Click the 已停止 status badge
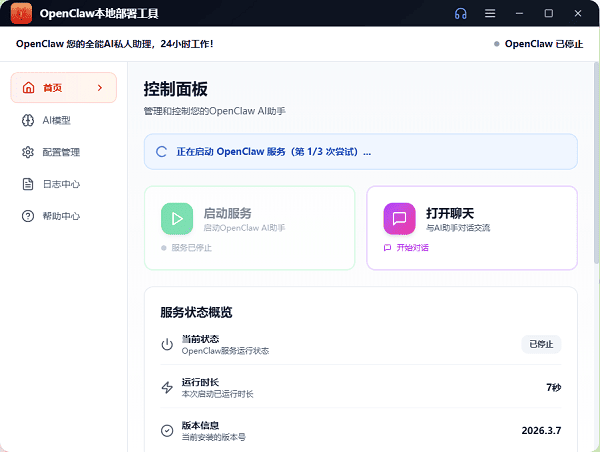 pyautogui.click(x=541, y=344)
